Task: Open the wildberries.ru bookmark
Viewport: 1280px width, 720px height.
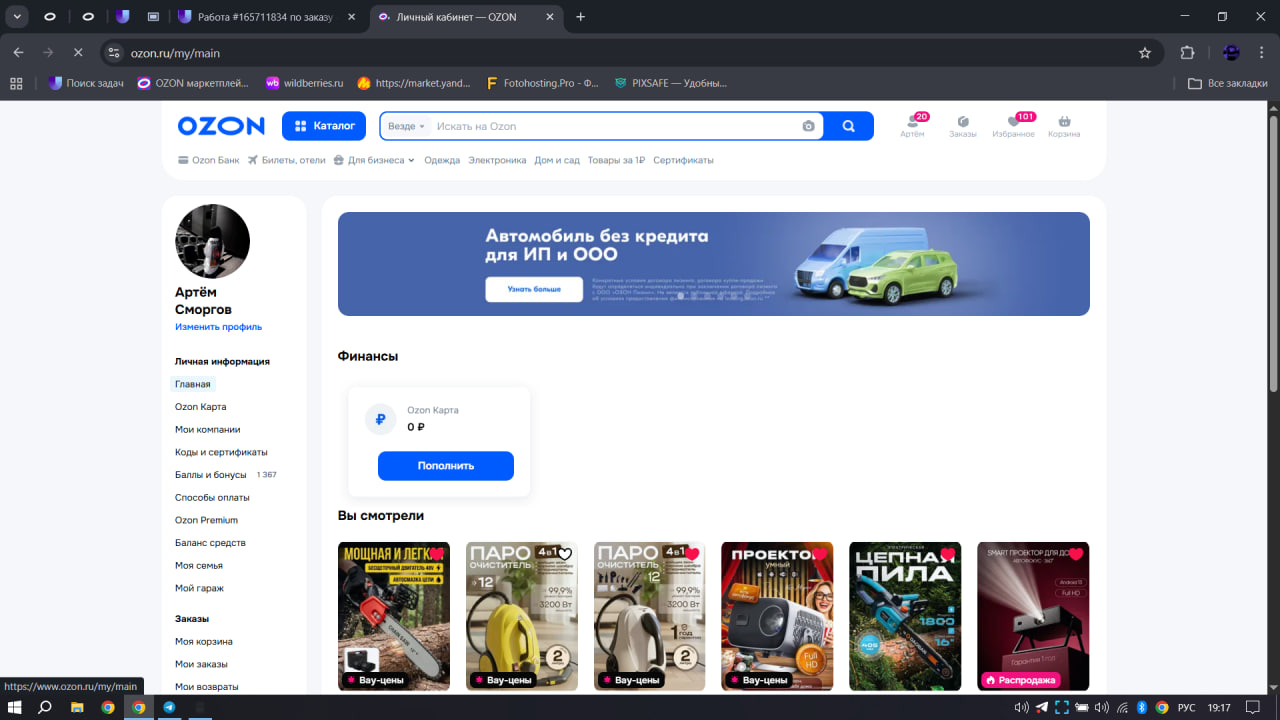Action: pyautogui.click(x=304, y=83)
